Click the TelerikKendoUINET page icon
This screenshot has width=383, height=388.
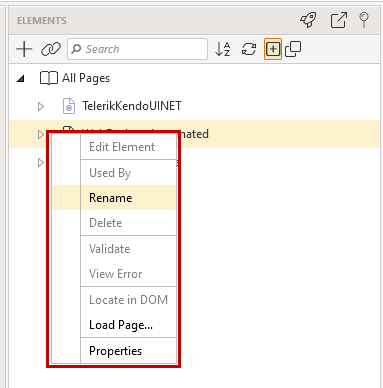pos(69,106)
